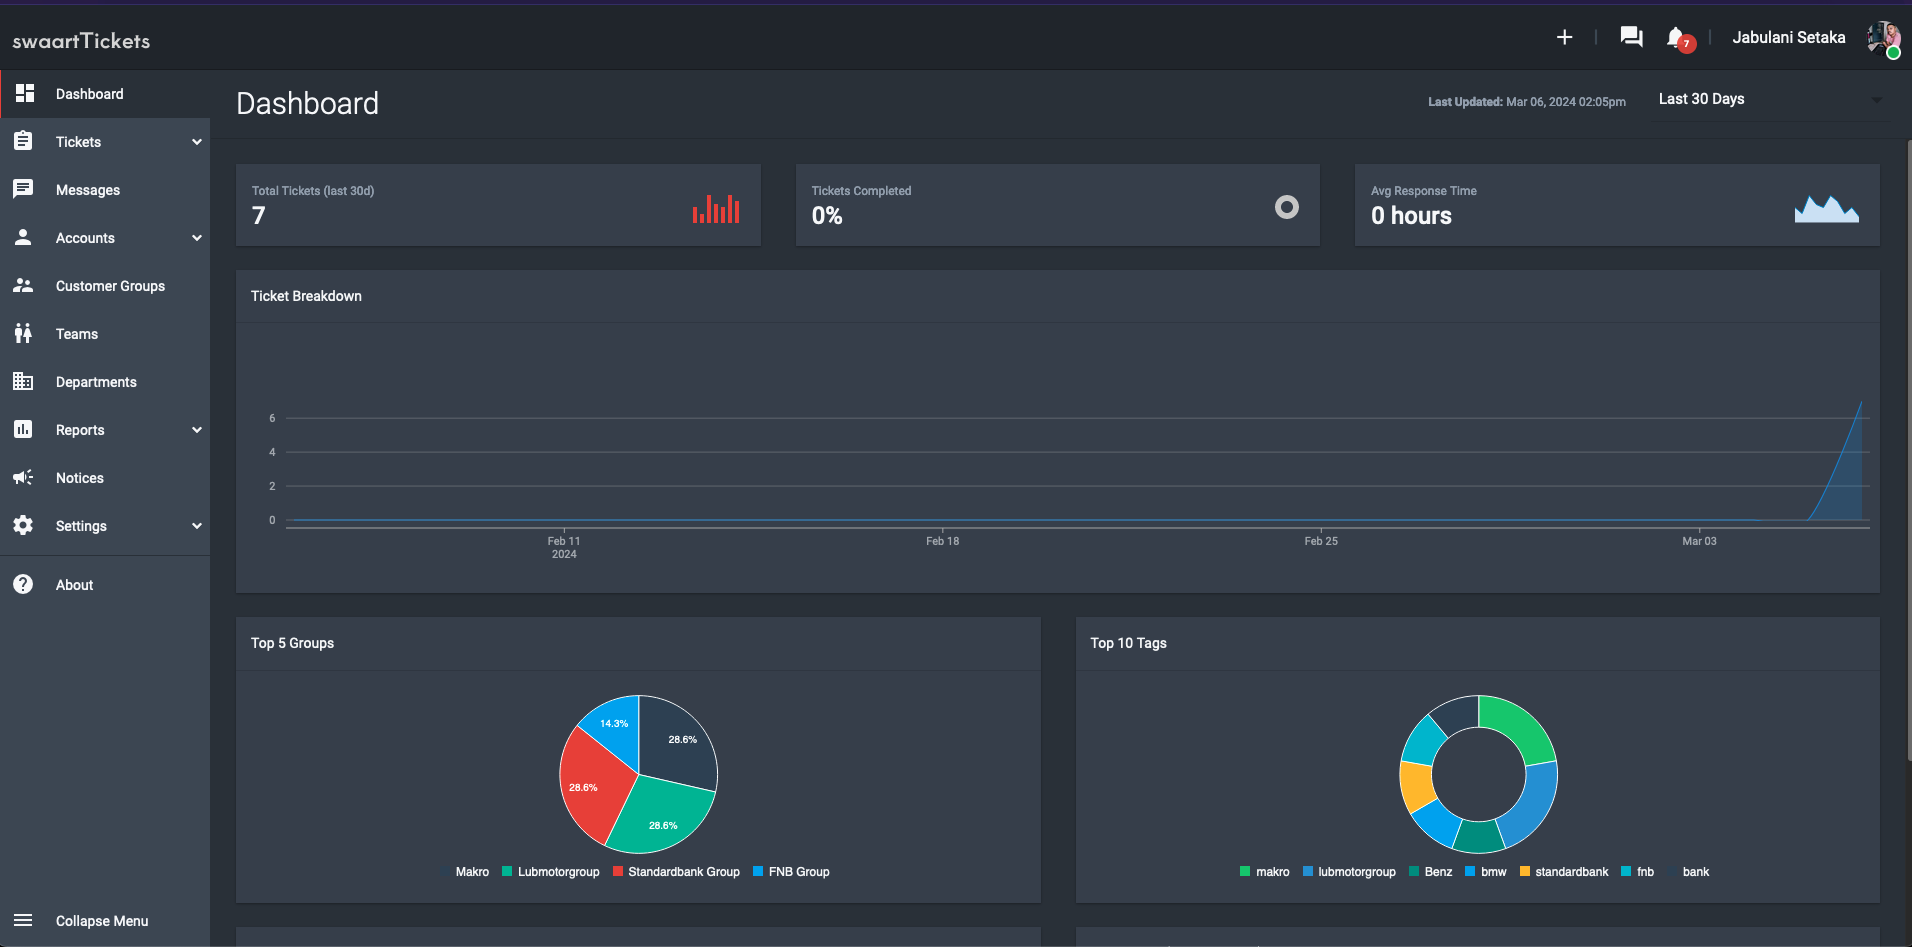Open the notifications bell with badge
Viewport: 1912px width, 947px height.
tap(1677, 38)
